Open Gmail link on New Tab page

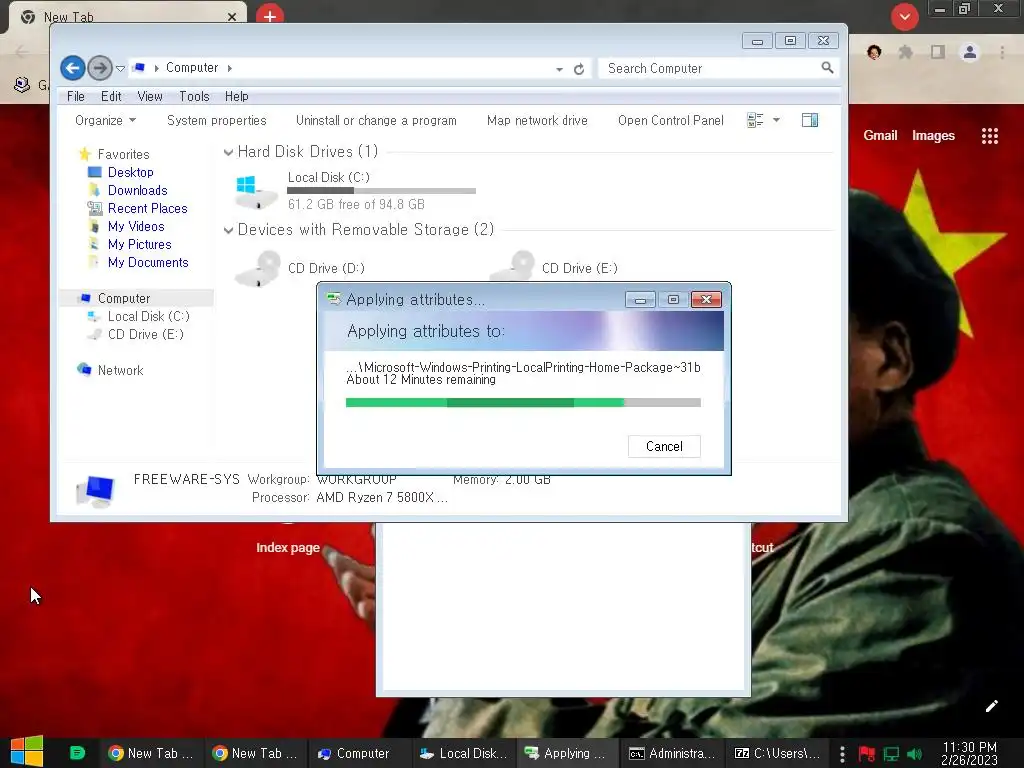[880, 135]
